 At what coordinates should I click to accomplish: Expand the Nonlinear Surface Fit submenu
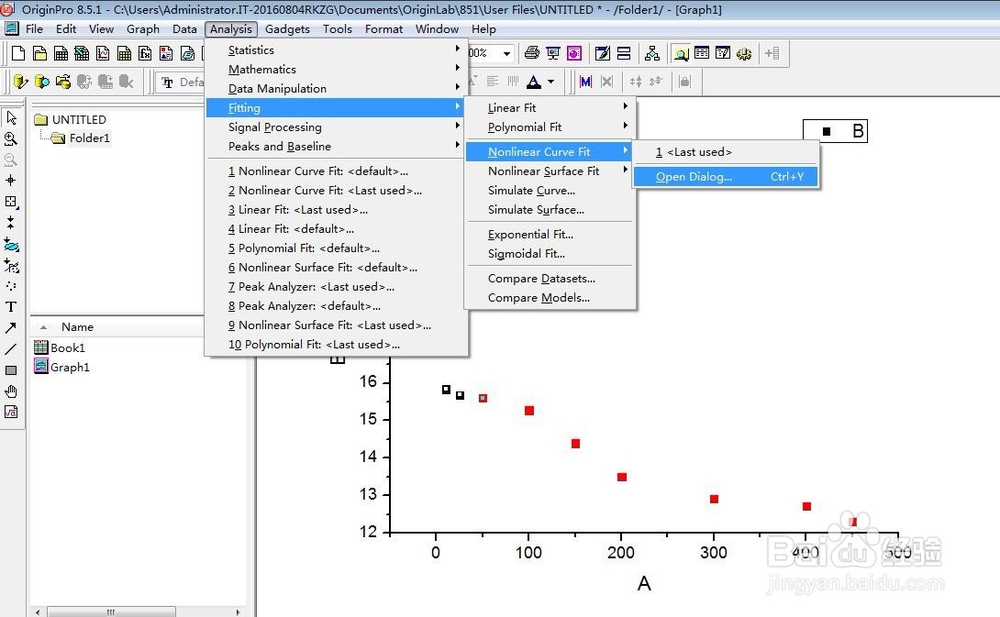[x=550, y=171]
